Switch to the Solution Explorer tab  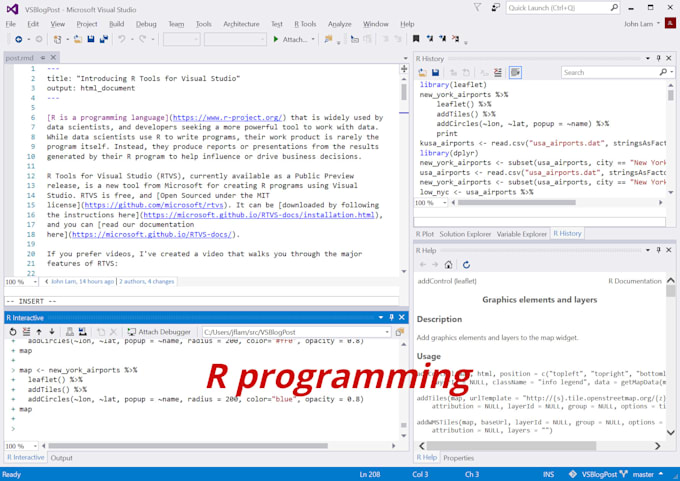coord(465,234)
